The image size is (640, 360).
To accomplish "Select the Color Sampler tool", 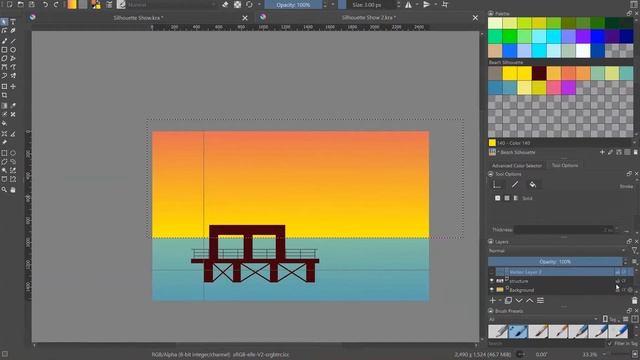I will pos(13,106).
